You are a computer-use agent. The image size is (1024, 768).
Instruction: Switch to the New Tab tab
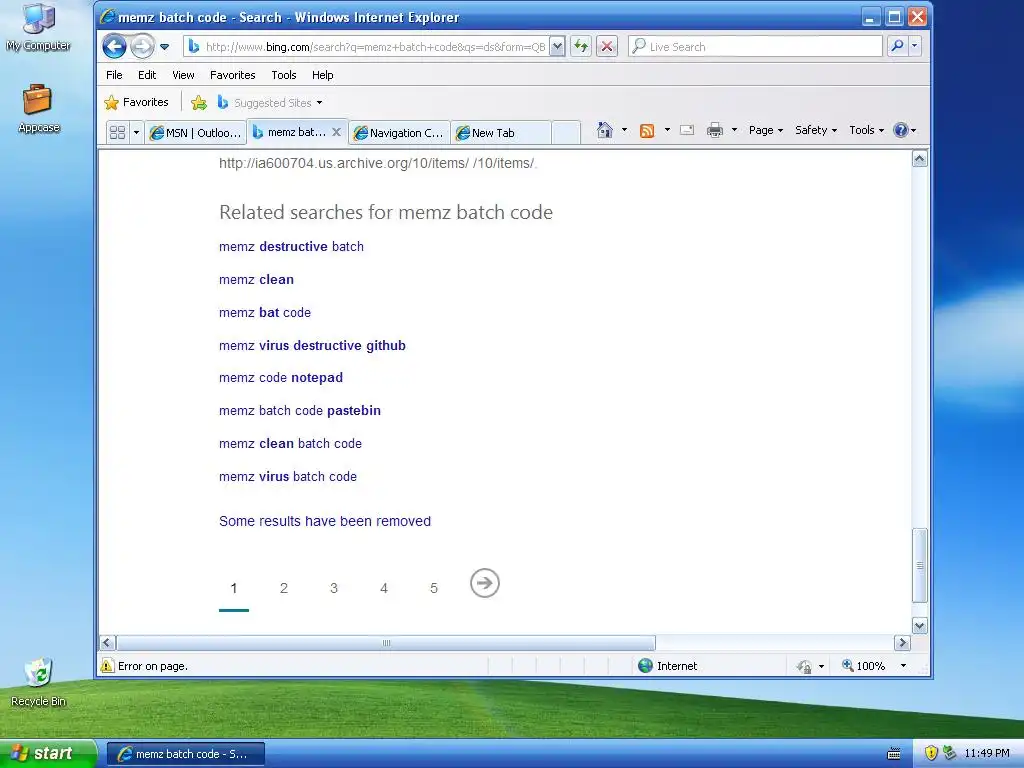point(501,133)
